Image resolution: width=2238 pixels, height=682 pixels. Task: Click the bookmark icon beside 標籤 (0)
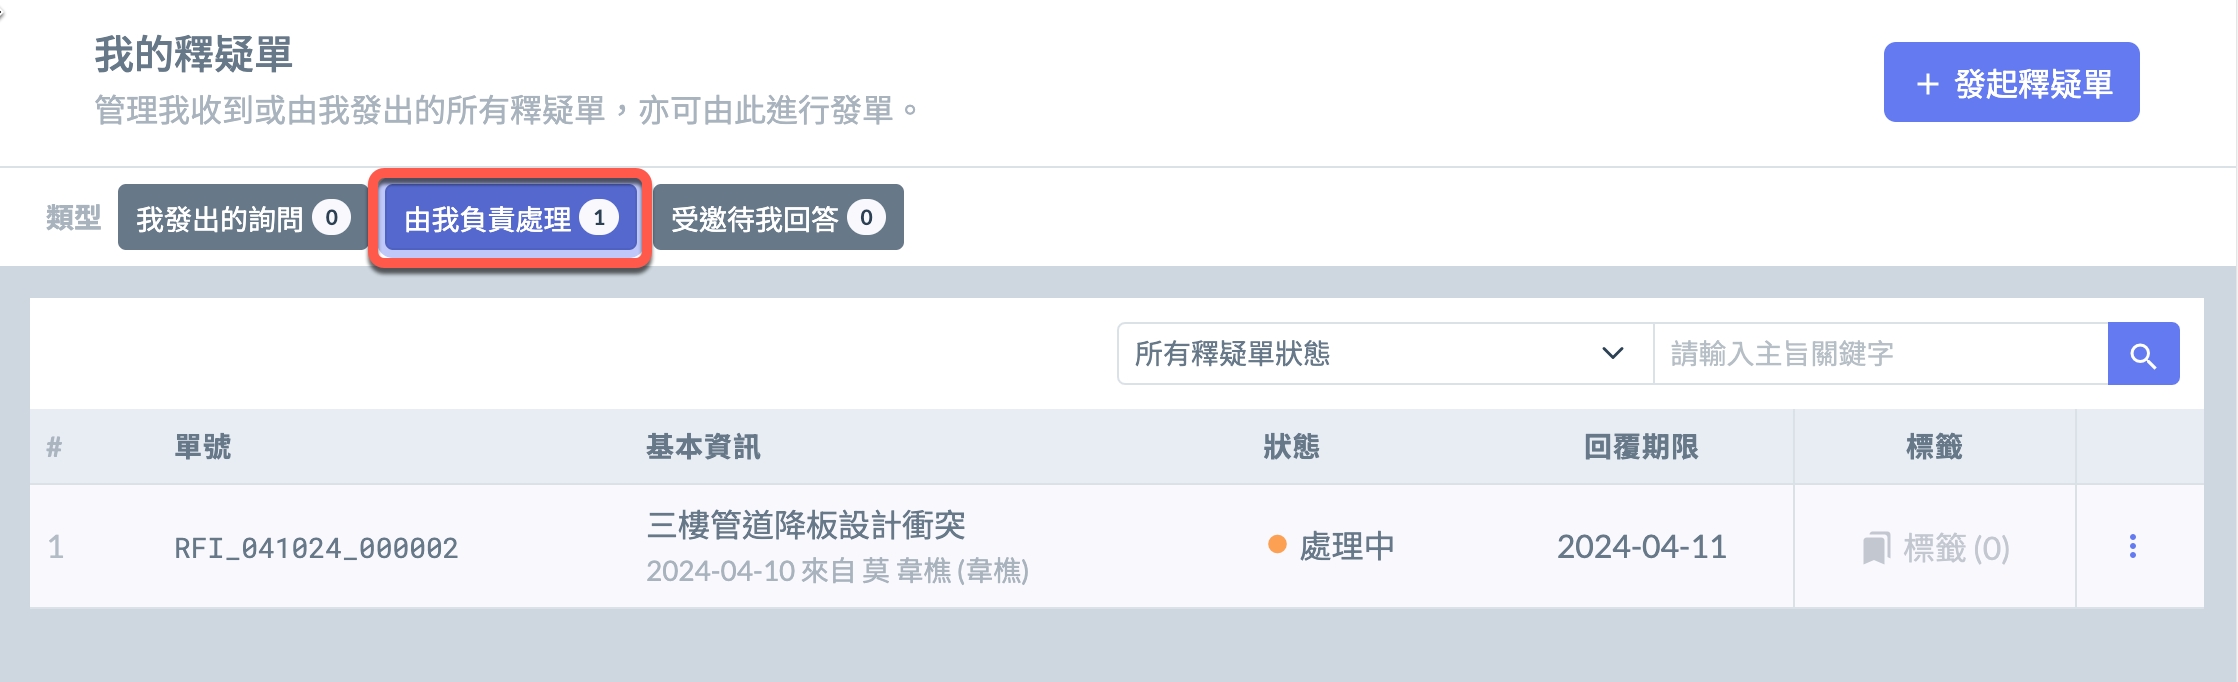(1876, 548)
